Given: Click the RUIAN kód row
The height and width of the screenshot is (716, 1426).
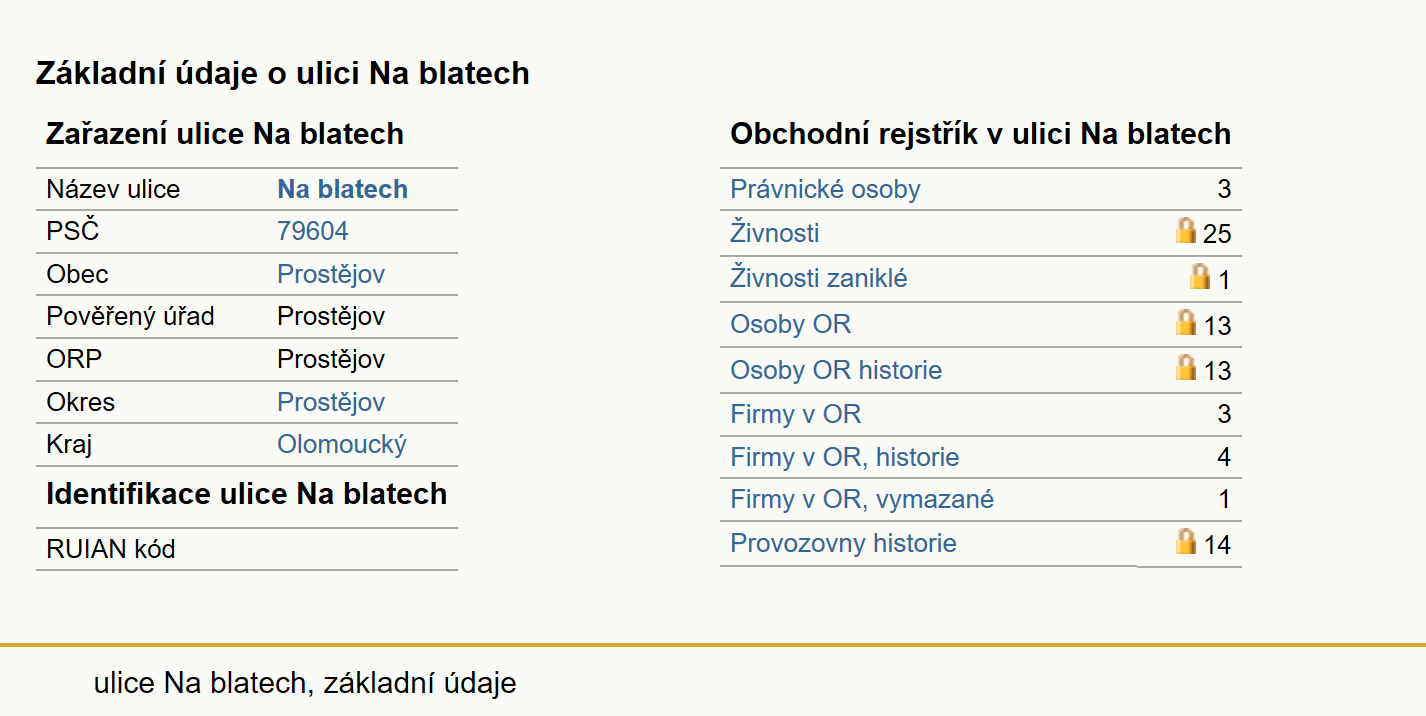Looking at the screenshot, I should (x=247, y=549).
